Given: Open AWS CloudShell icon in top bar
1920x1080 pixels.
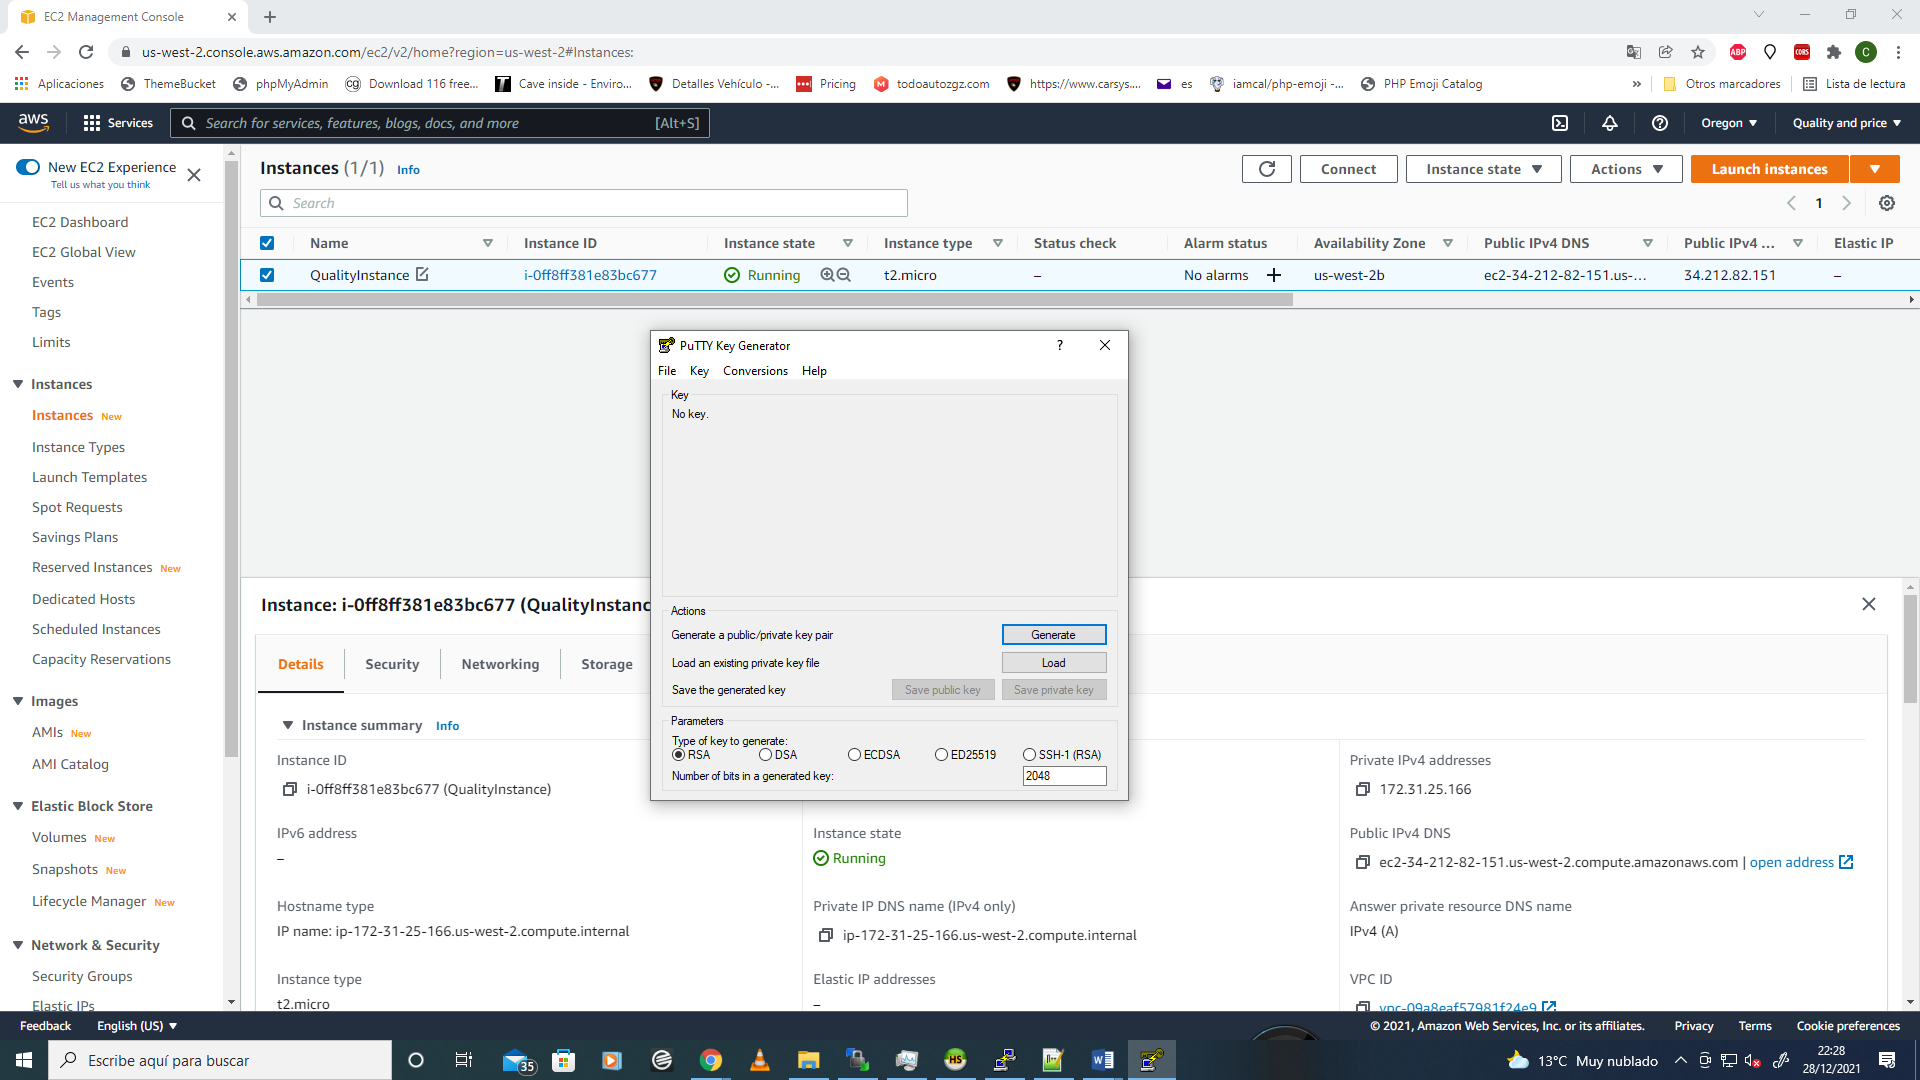Looking at the screenshot, I should tap(1559, 123).
